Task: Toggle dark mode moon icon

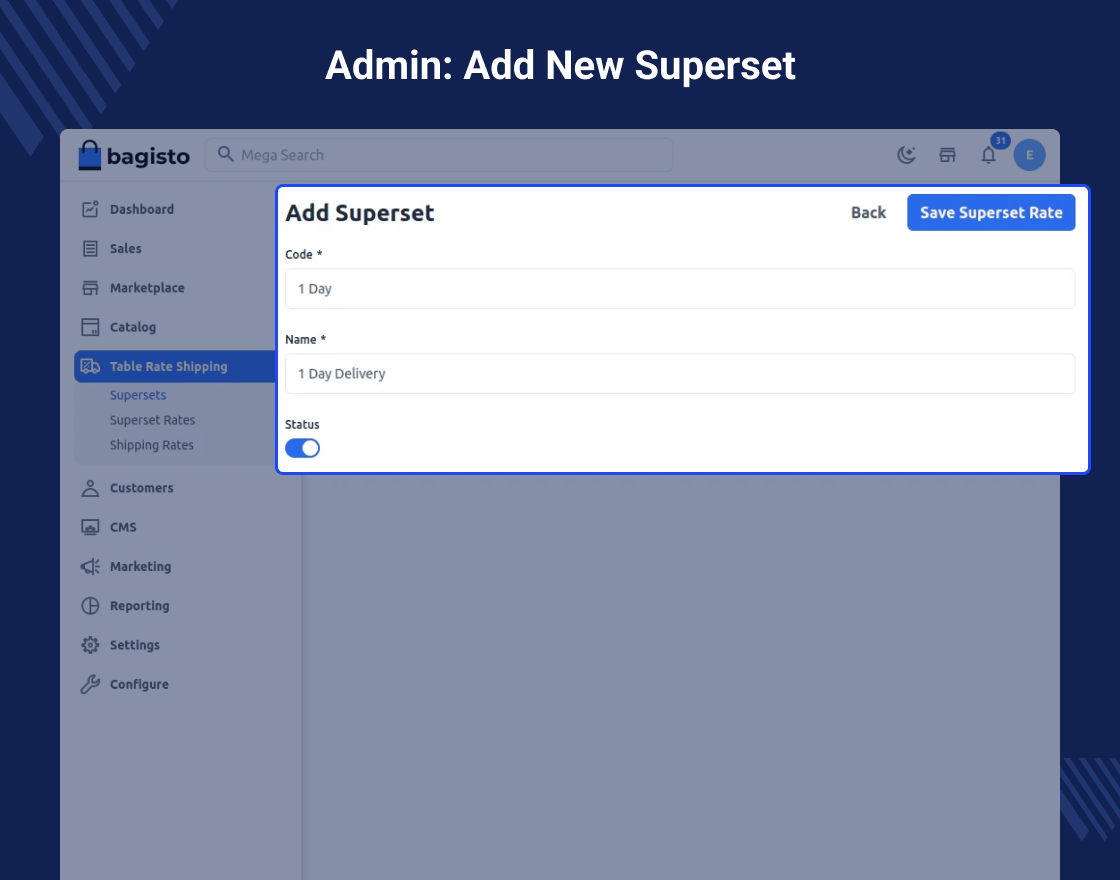Action: click(x=906, y=155)
